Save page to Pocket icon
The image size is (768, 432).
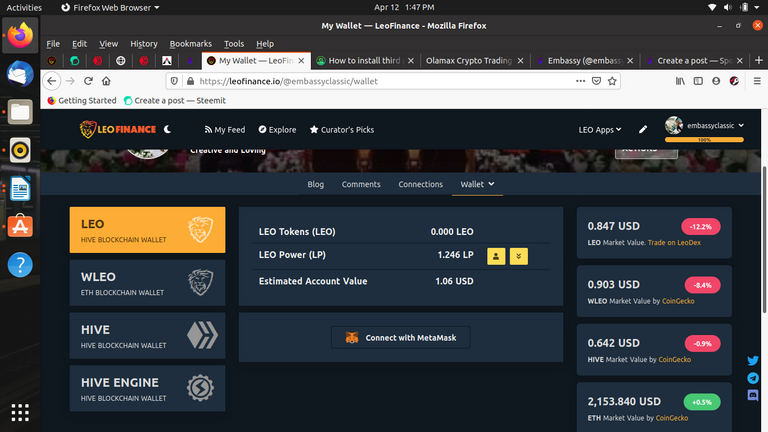pos(596,81)
